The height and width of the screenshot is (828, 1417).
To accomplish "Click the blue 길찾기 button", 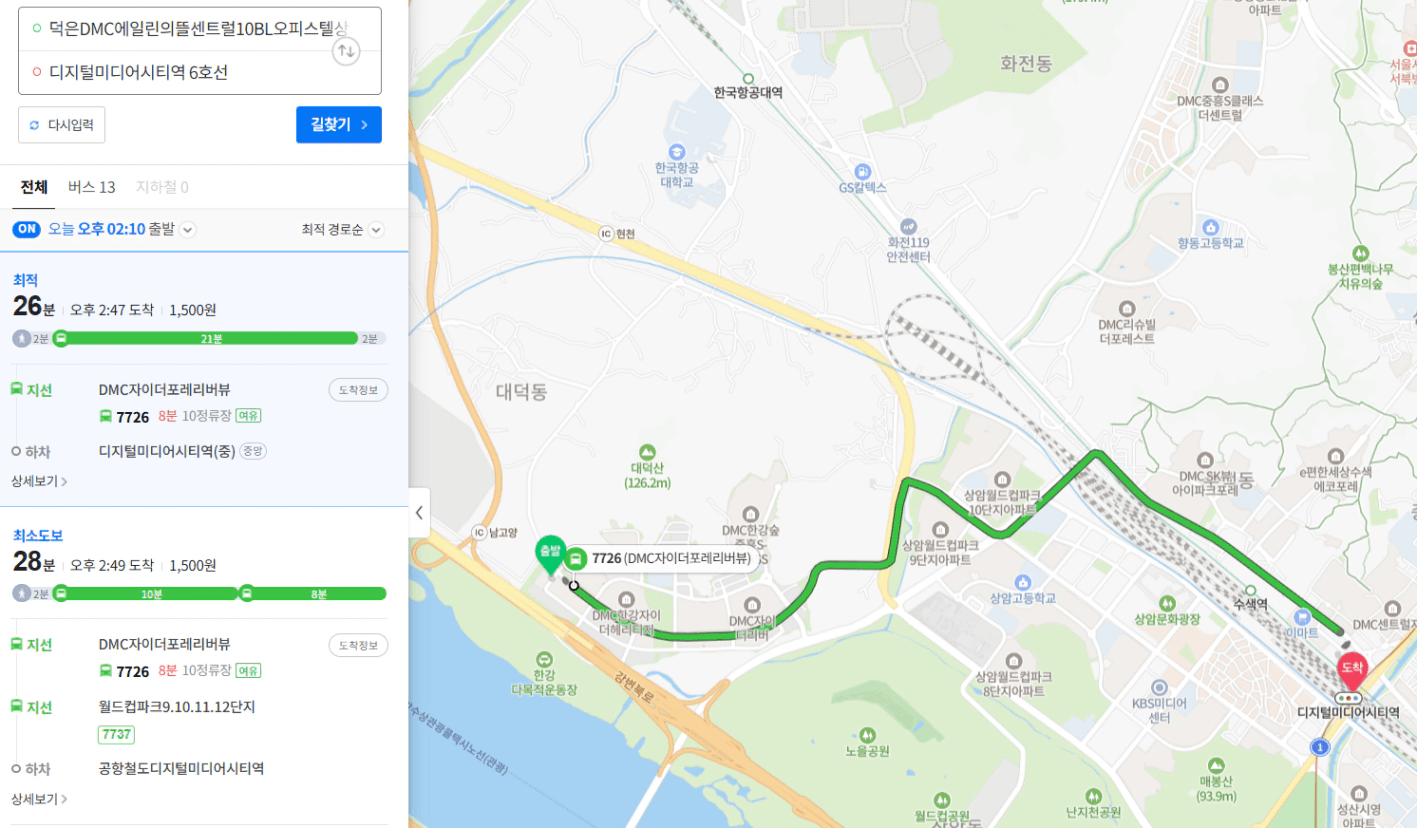I will pyautogui.click(x=339, y=125).
